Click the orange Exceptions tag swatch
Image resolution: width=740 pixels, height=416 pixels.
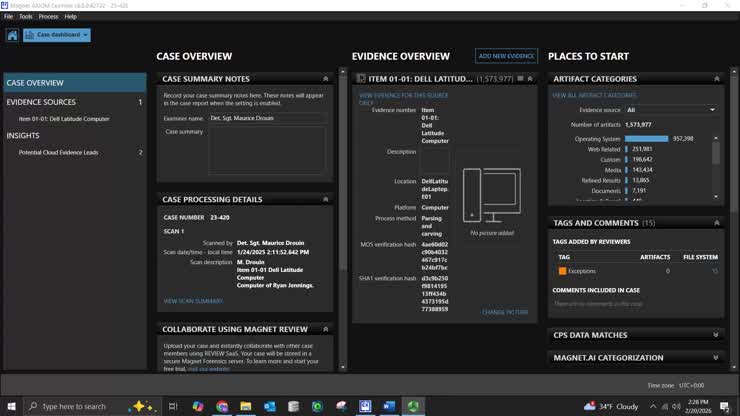(562, 271)
